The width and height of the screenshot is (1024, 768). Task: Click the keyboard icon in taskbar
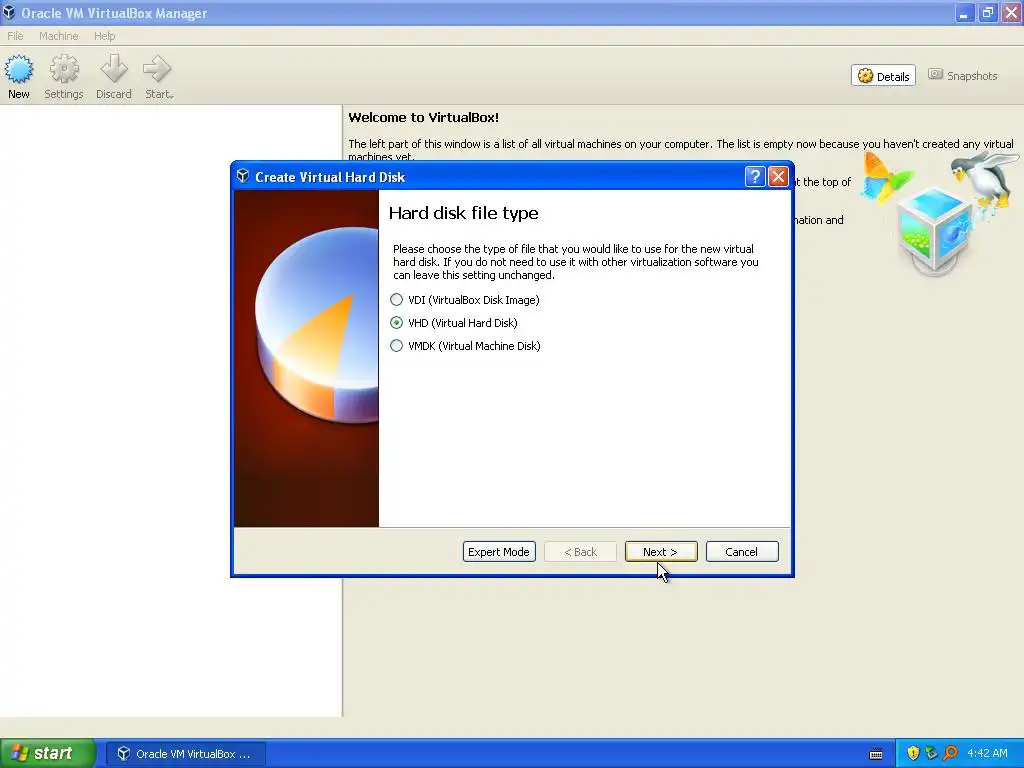[876, 754]
